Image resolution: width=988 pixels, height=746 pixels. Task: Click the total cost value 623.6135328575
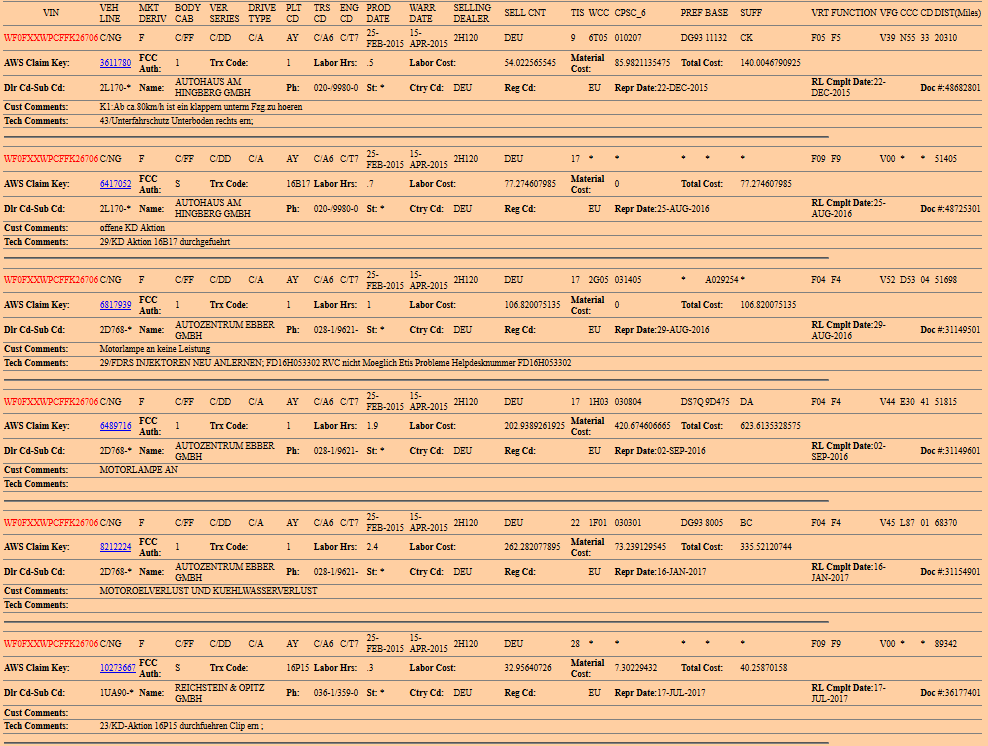pyautogui.click(x=770, y=426)
